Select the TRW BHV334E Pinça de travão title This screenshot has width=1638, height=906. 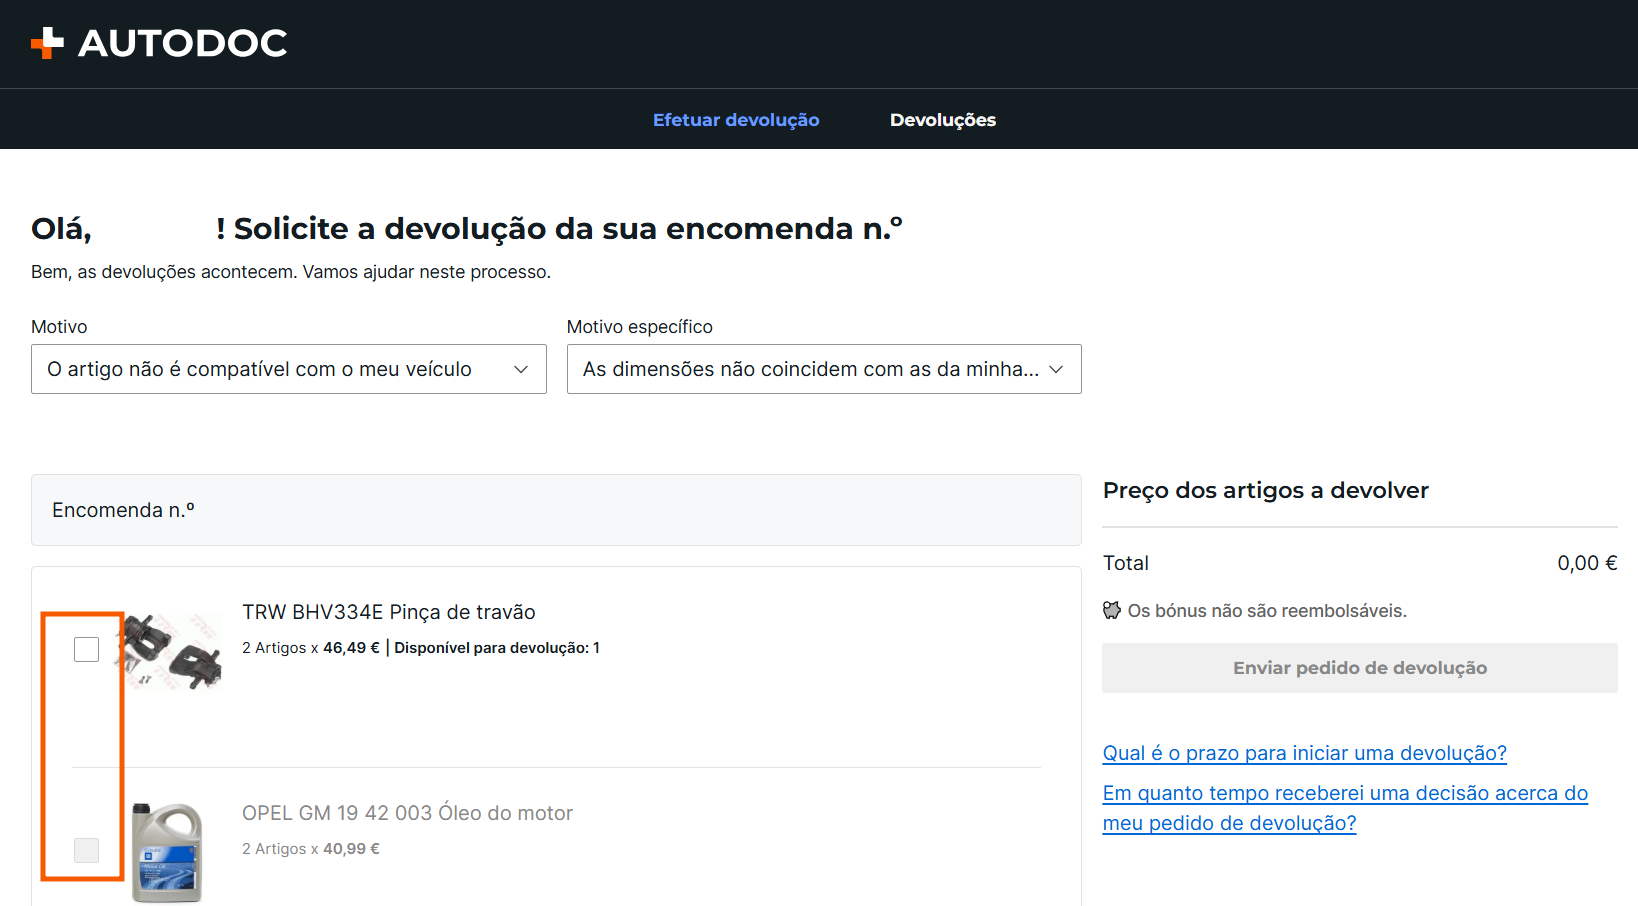(x=389, y=612)
